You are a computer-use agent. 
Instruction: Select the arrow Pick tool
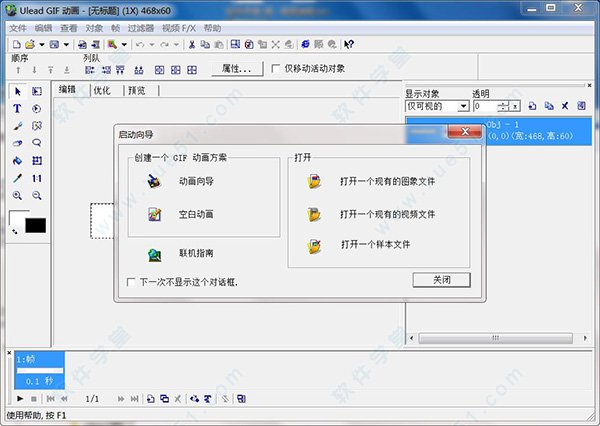tap(18, 91)
